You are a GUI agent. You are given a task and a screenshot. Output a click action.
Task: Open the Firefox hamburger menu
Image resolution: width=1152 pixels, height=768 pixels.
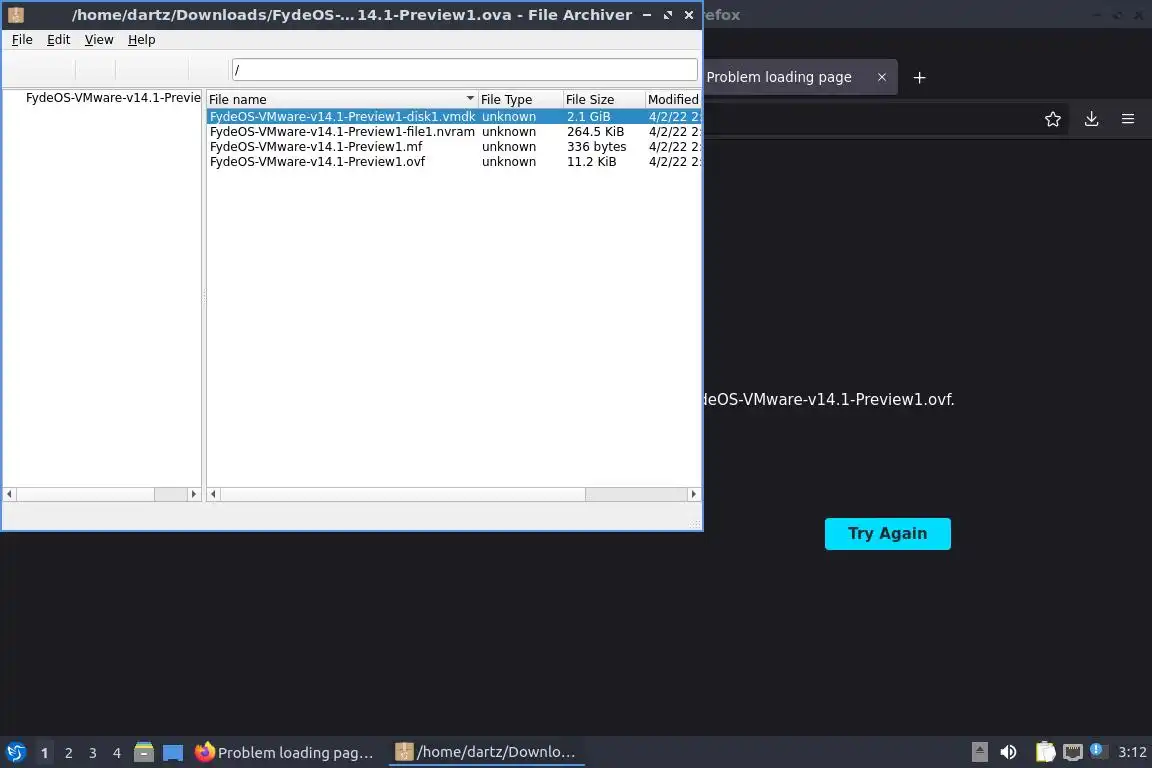[1128, 119]
